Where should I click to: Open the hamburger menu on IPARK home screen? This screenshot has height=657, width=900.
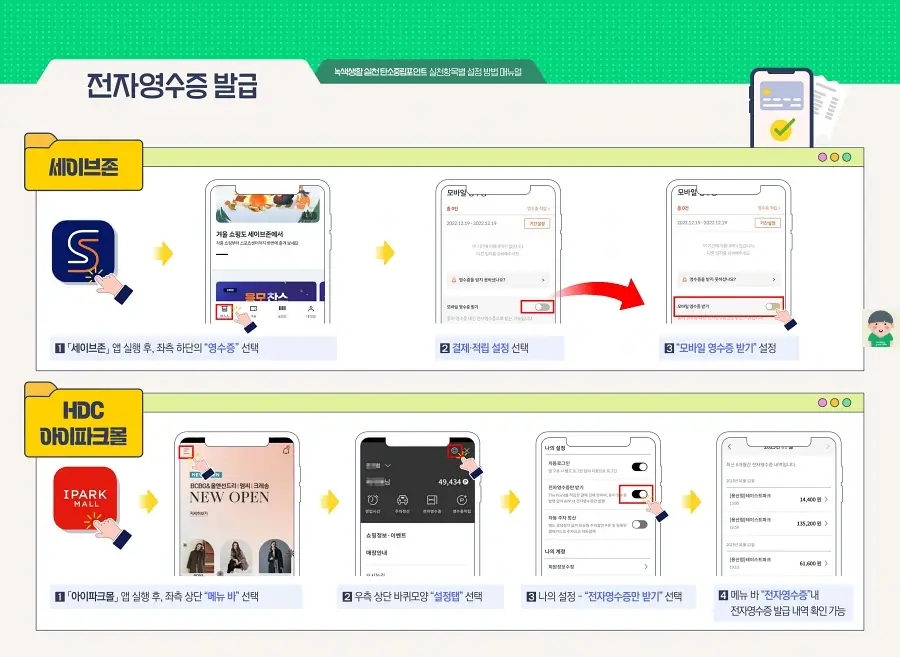coord(186,452)
